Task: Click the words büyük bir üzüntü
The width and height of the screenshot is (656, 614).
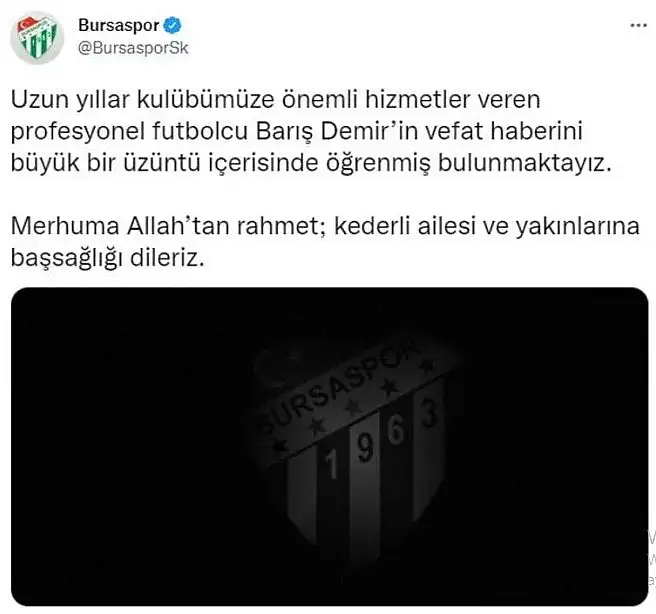Action: (105, 163)
